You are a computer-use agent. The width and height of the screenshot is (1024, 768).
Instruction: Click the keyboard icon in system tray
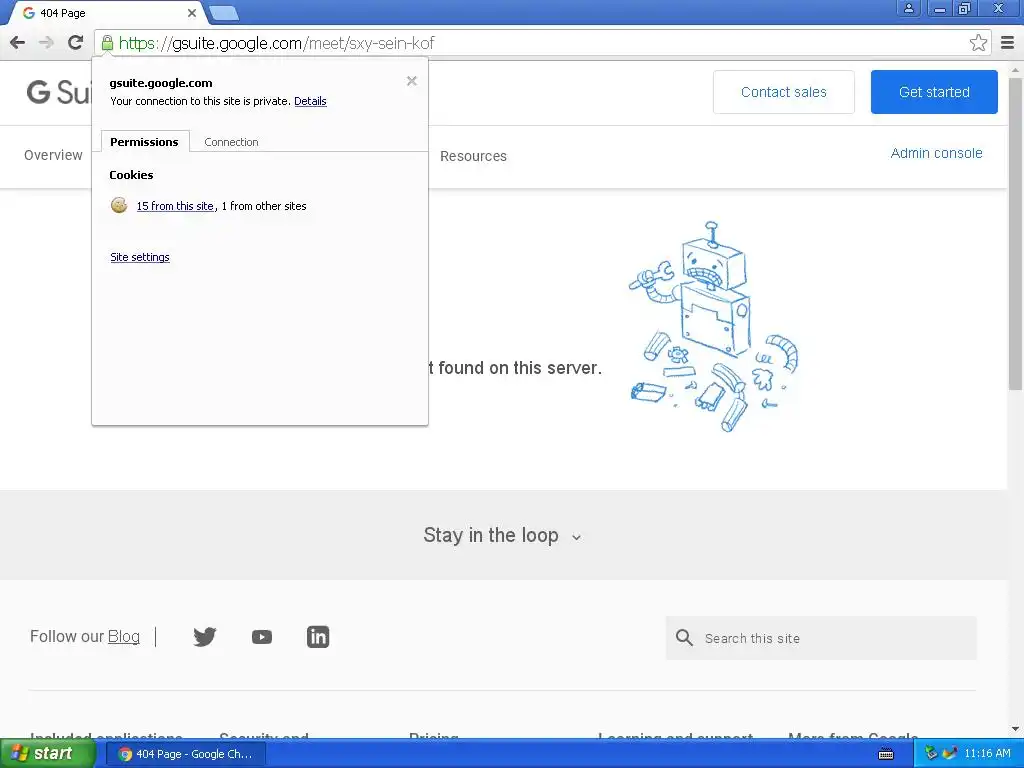pyautogui.click(x=886, y=754)
